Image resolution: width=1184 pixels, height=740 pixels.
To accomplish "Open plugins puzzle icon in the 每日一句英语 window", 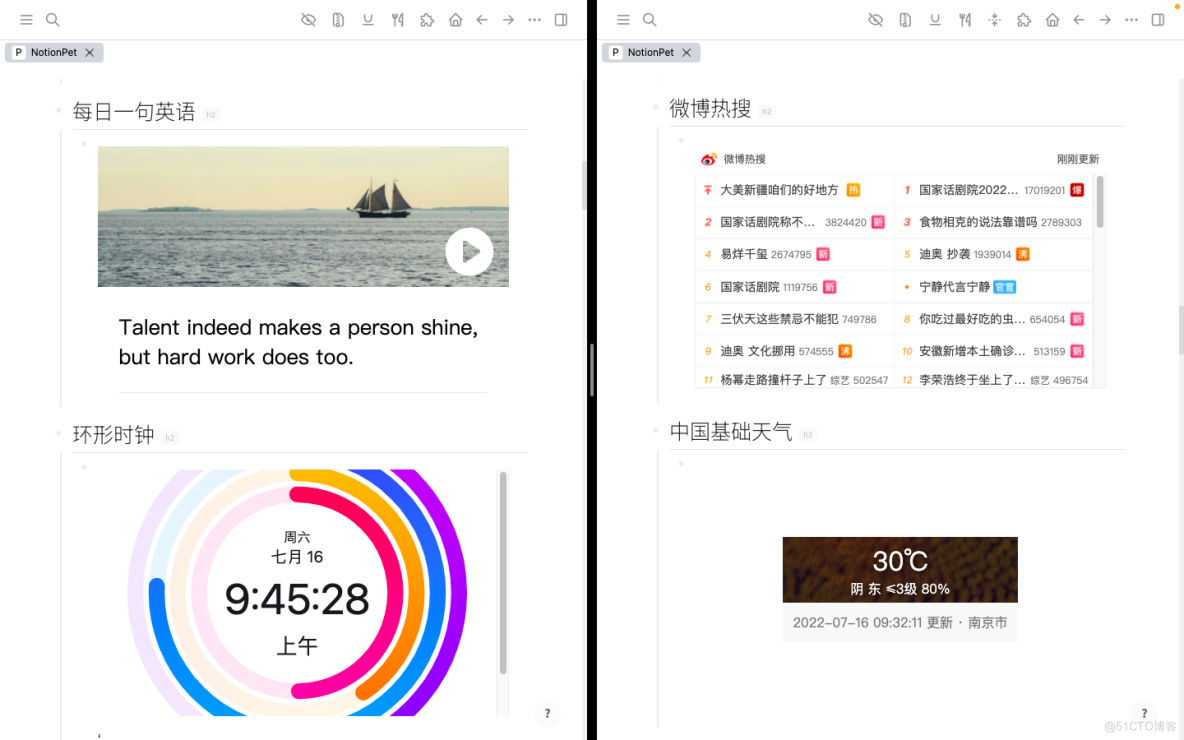I will pyautogui.click(x=427, y=20).
